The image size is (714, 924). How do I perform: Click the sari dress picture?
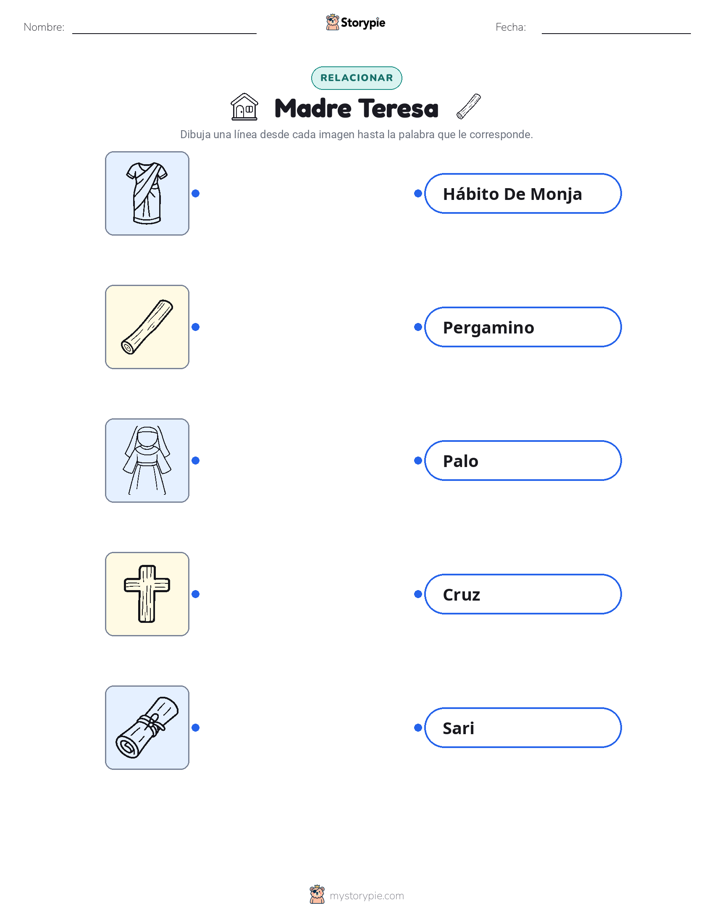(147, 193)
